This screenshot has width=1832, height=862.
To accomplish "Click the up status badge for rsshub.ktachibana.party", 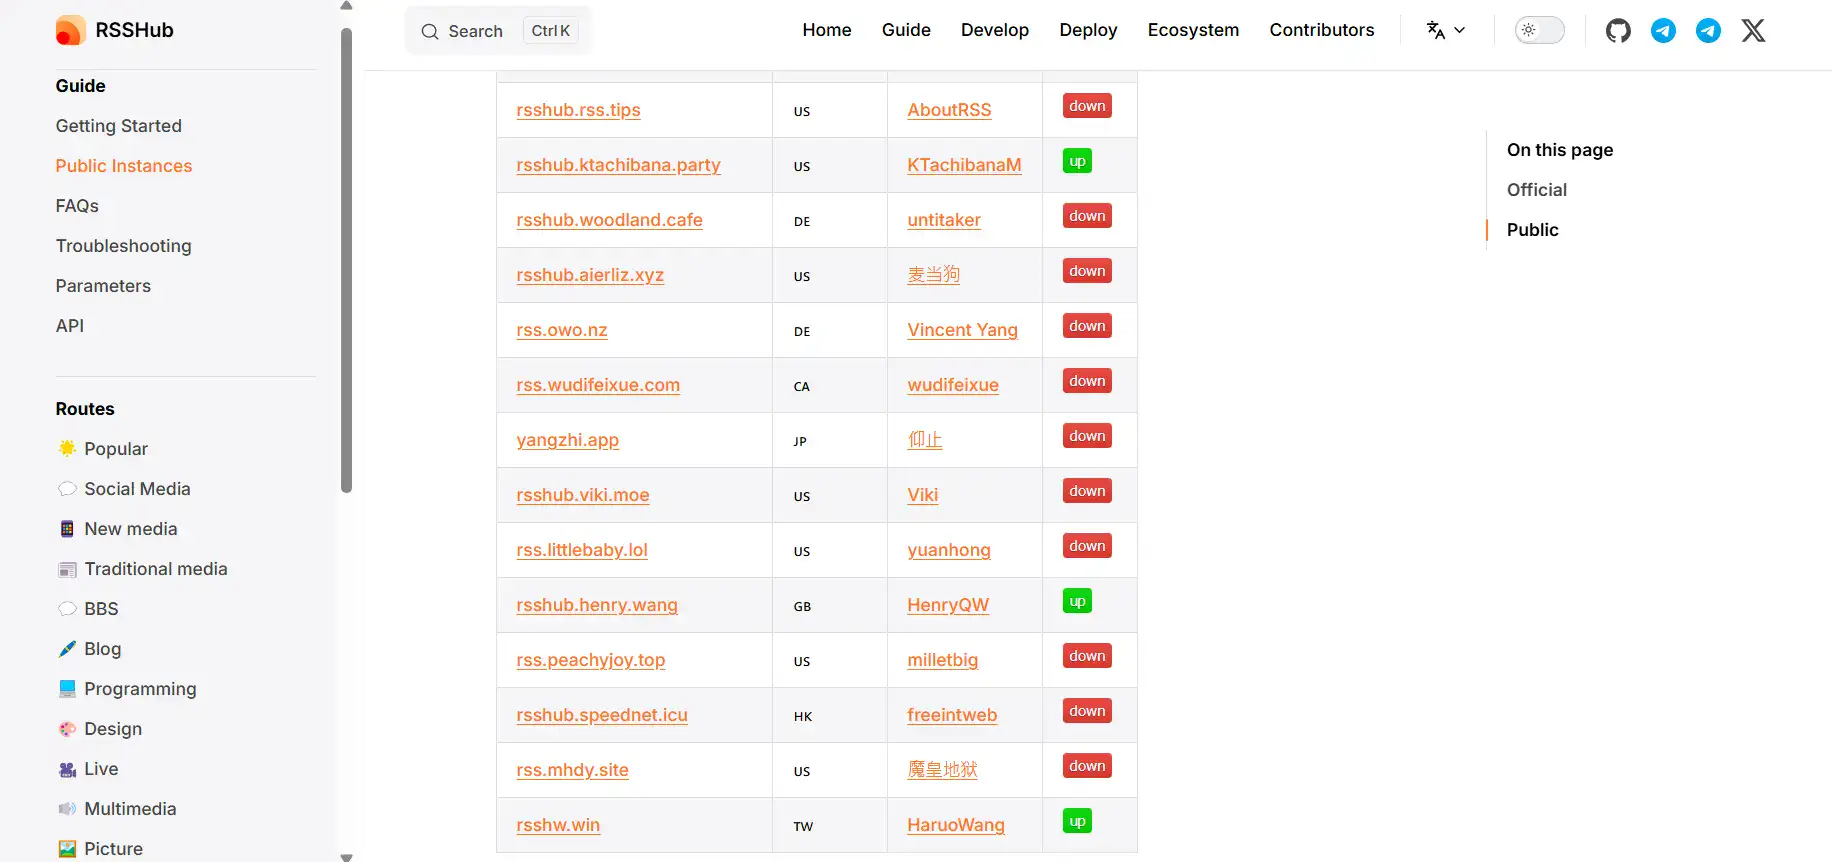I will point(1077,161).
